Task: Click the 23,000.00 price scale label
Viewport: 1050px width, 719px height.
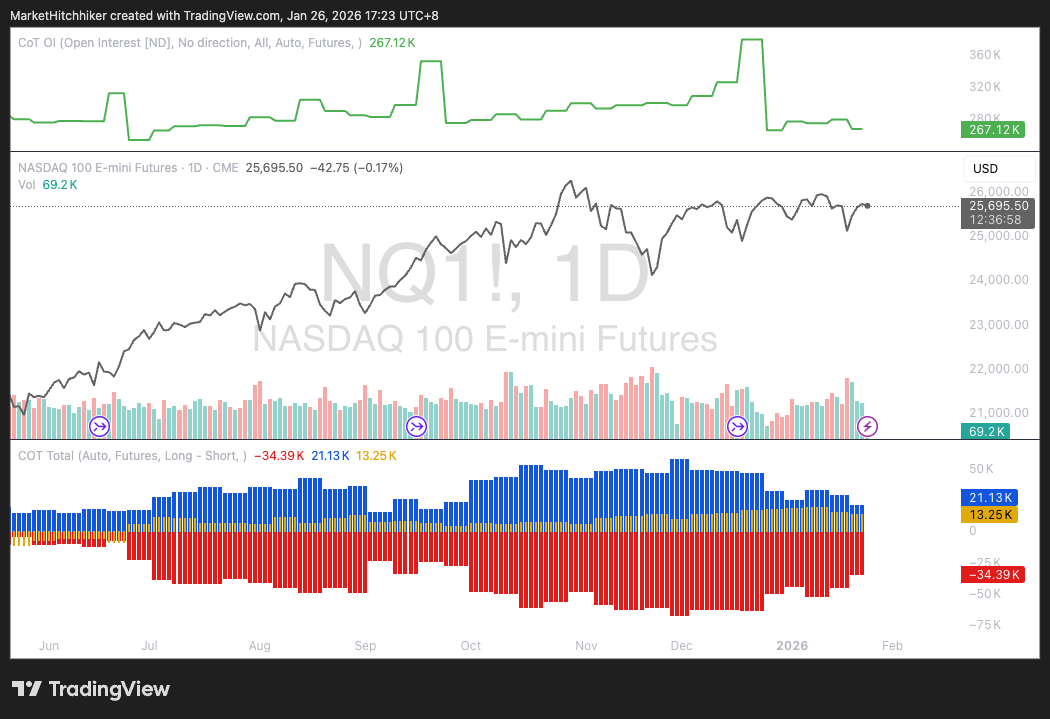Action: pos(999,325)
